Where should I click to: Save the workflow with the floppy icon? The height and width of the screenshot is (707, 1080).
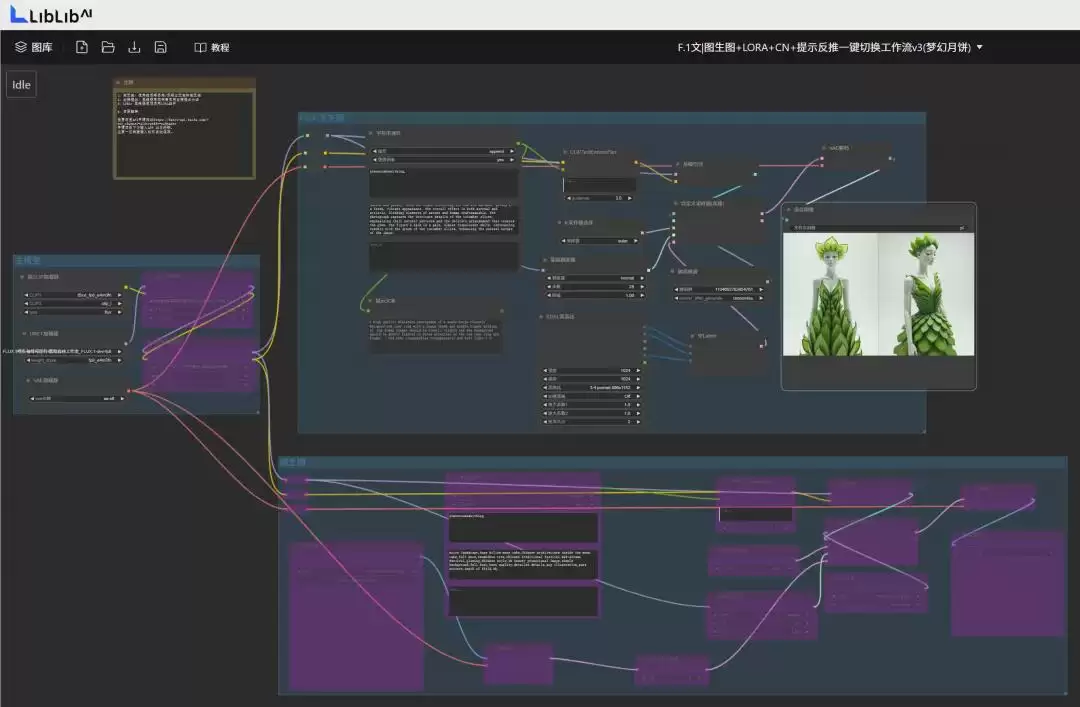(x=160, y=47)
